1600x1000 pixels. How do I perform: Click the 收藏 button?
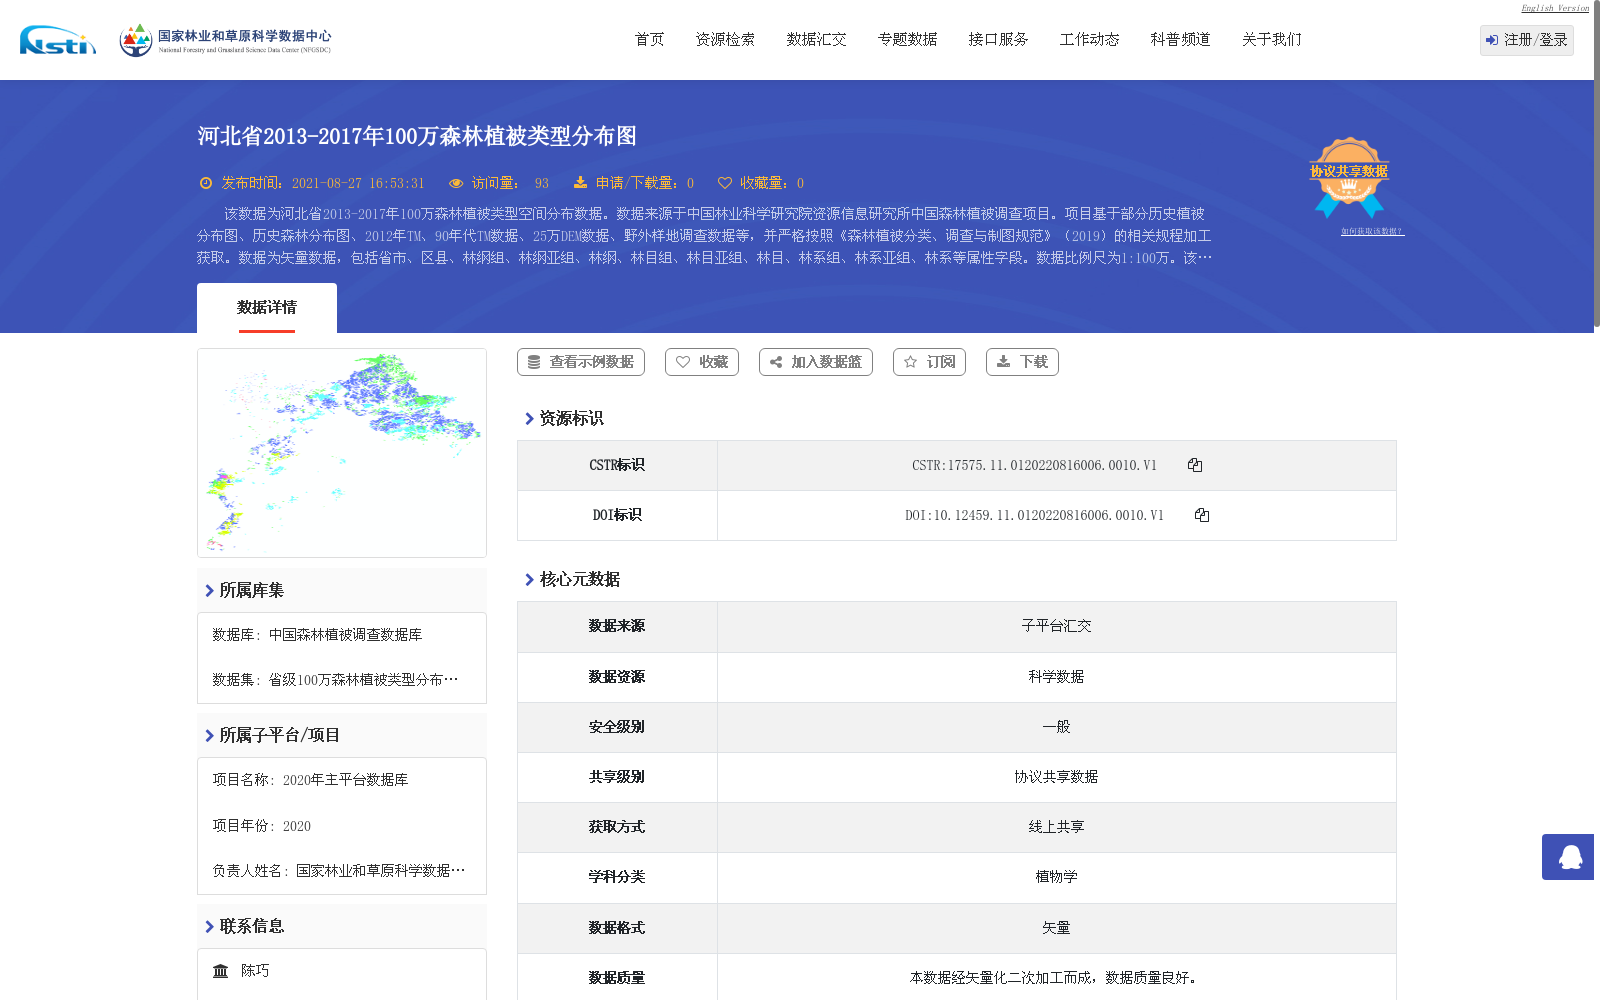click(x=702, y=362)
